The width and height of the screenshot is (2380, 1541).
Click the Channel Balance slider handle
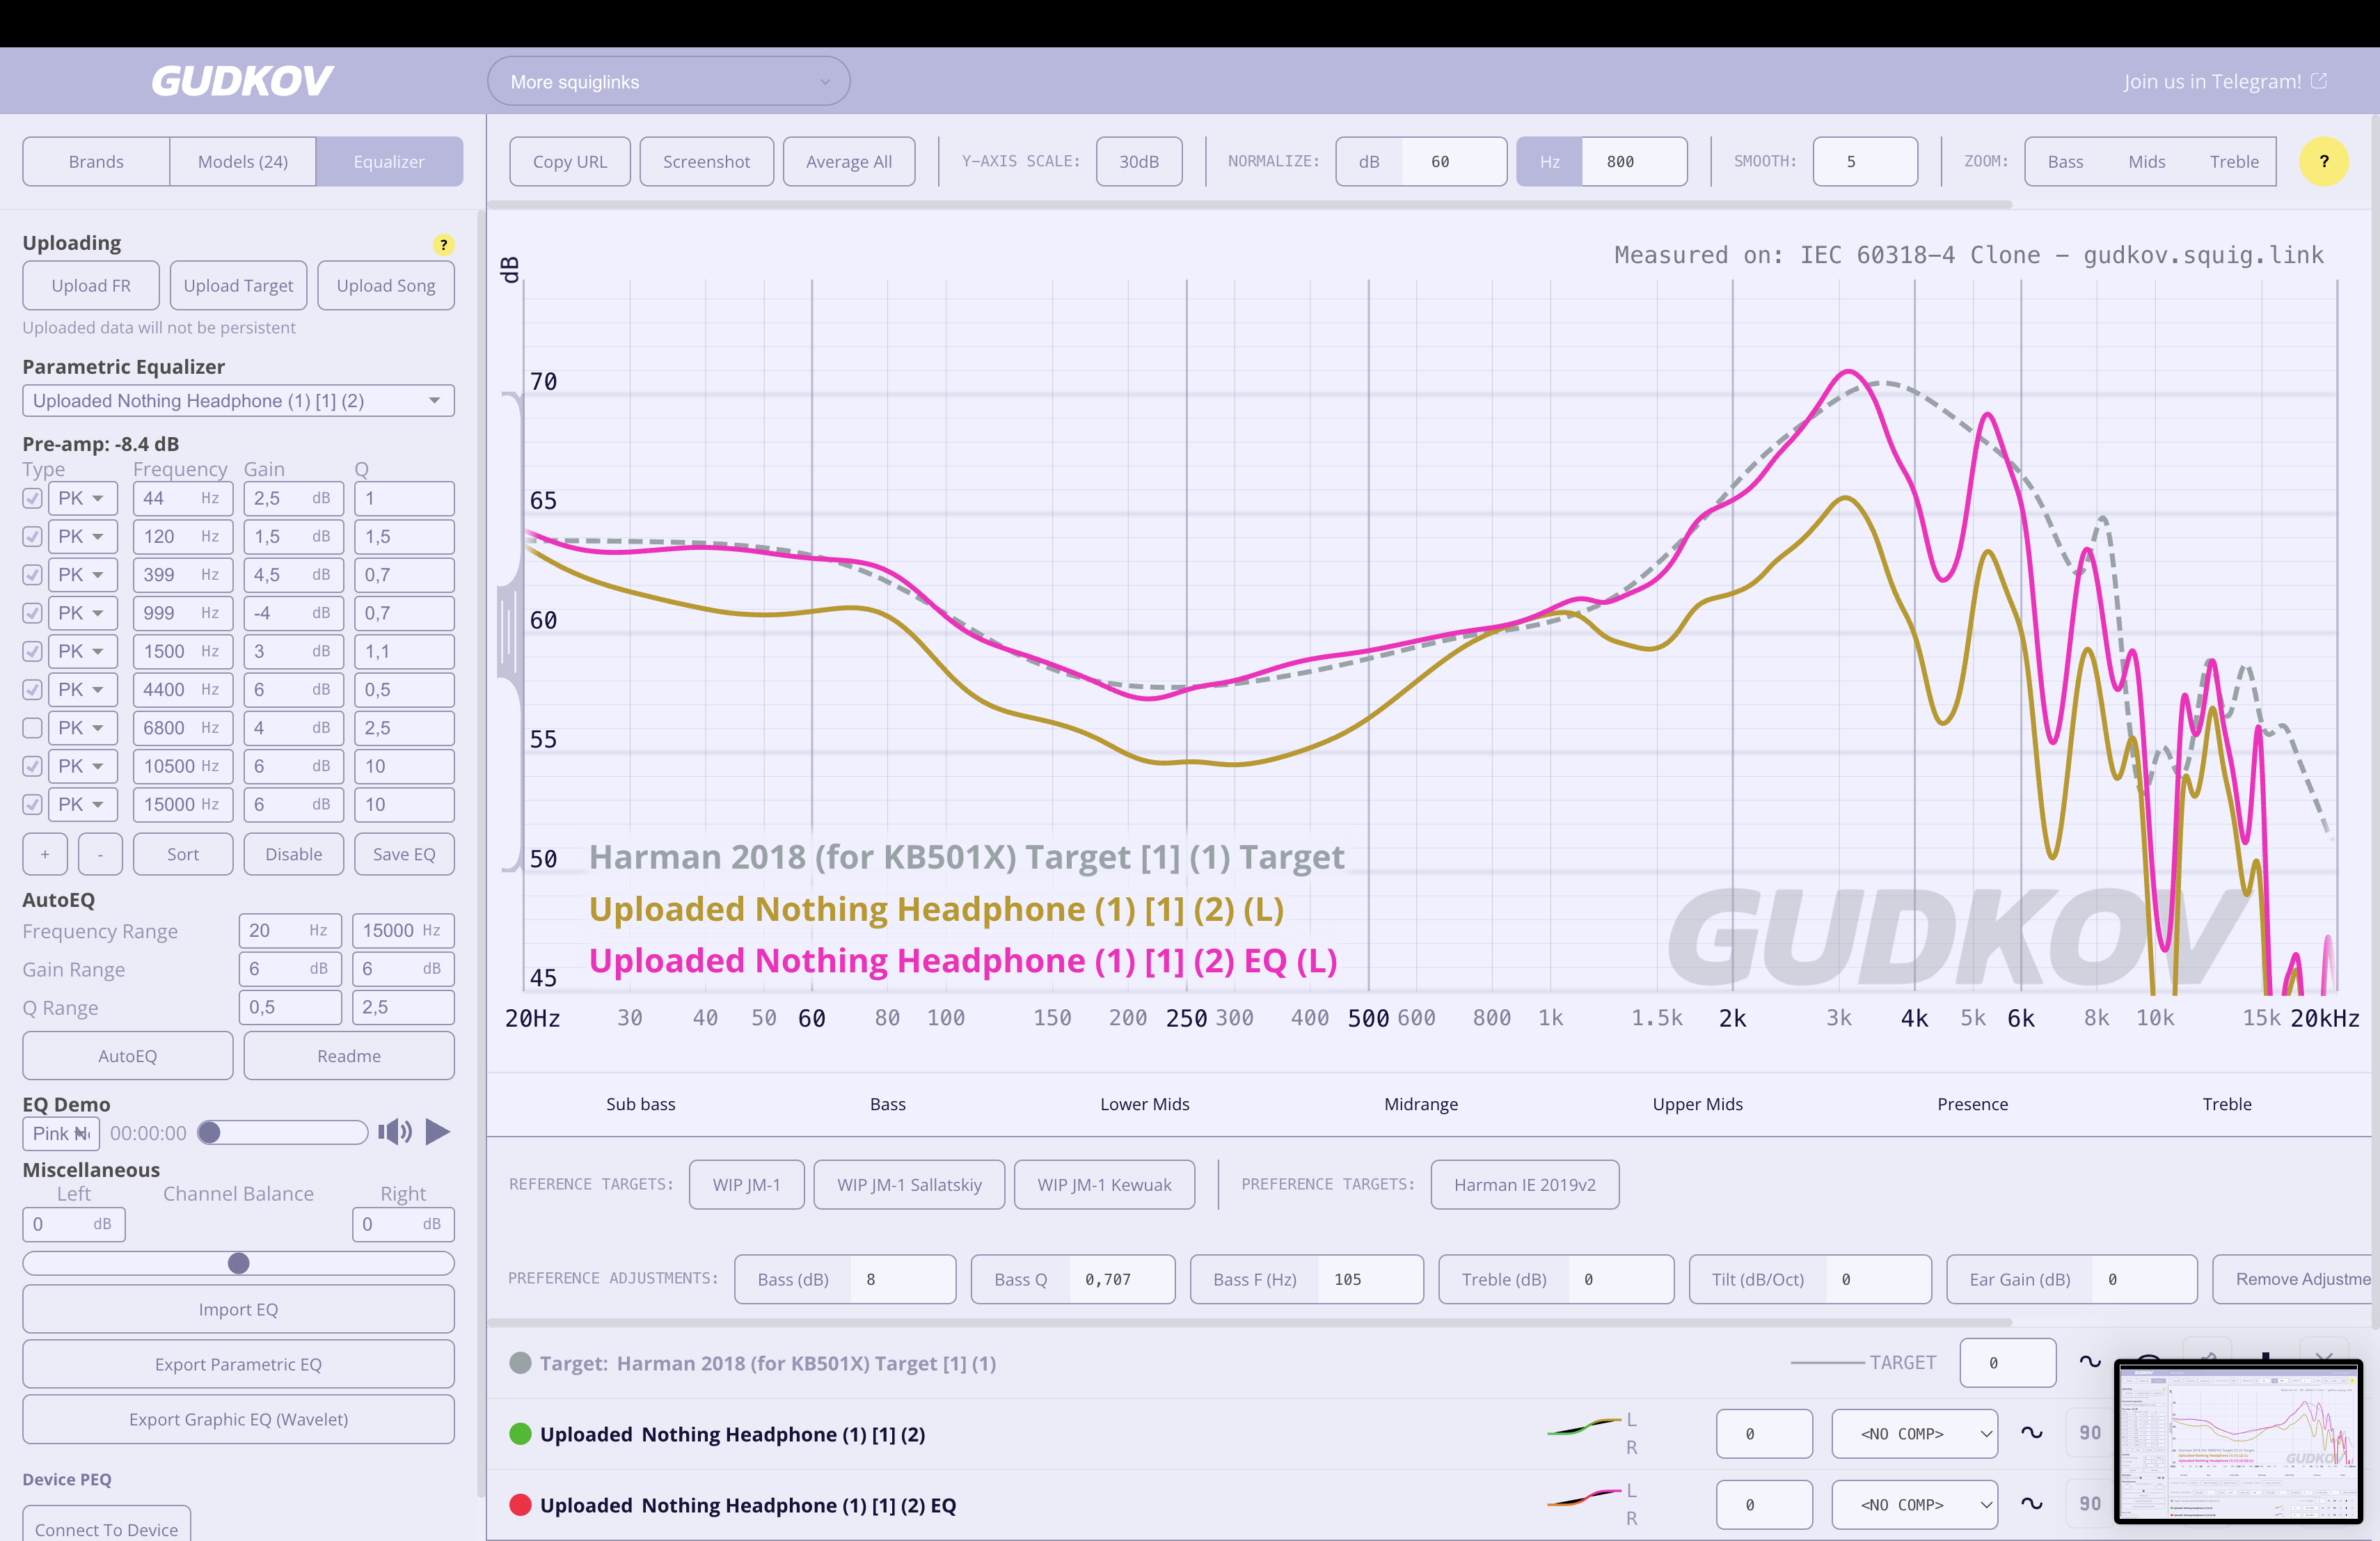(x=238, y=1263)
